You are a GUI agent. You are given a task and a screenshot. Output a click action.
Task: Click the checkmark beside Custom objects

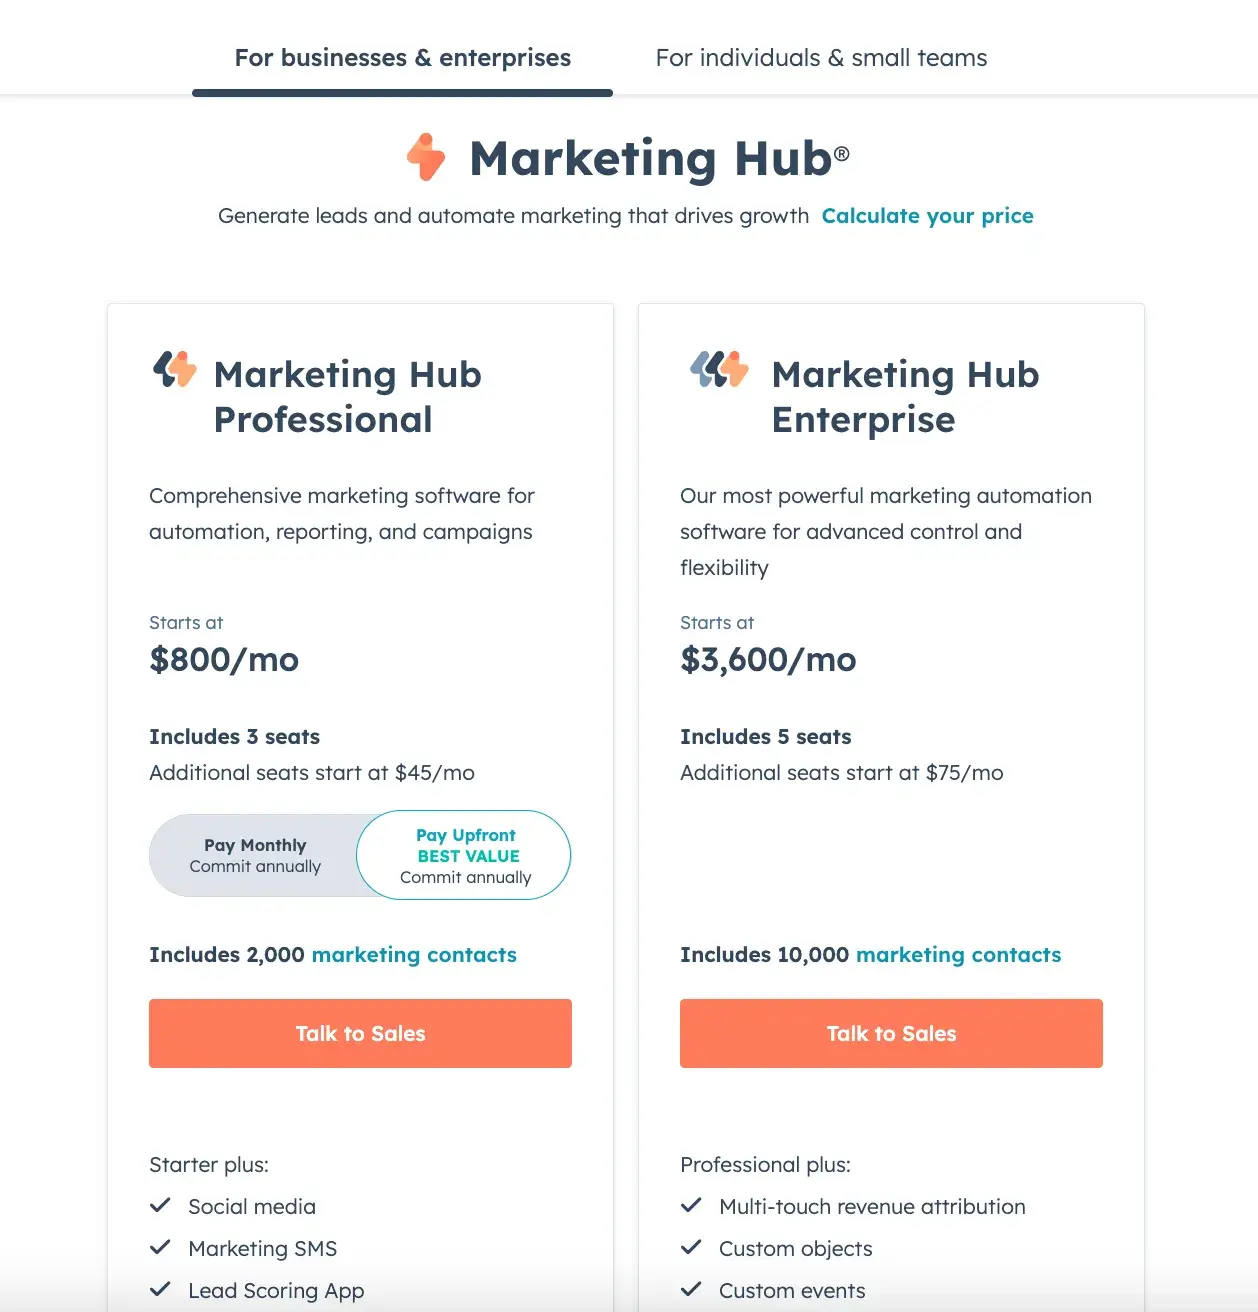click(691, 1248)
